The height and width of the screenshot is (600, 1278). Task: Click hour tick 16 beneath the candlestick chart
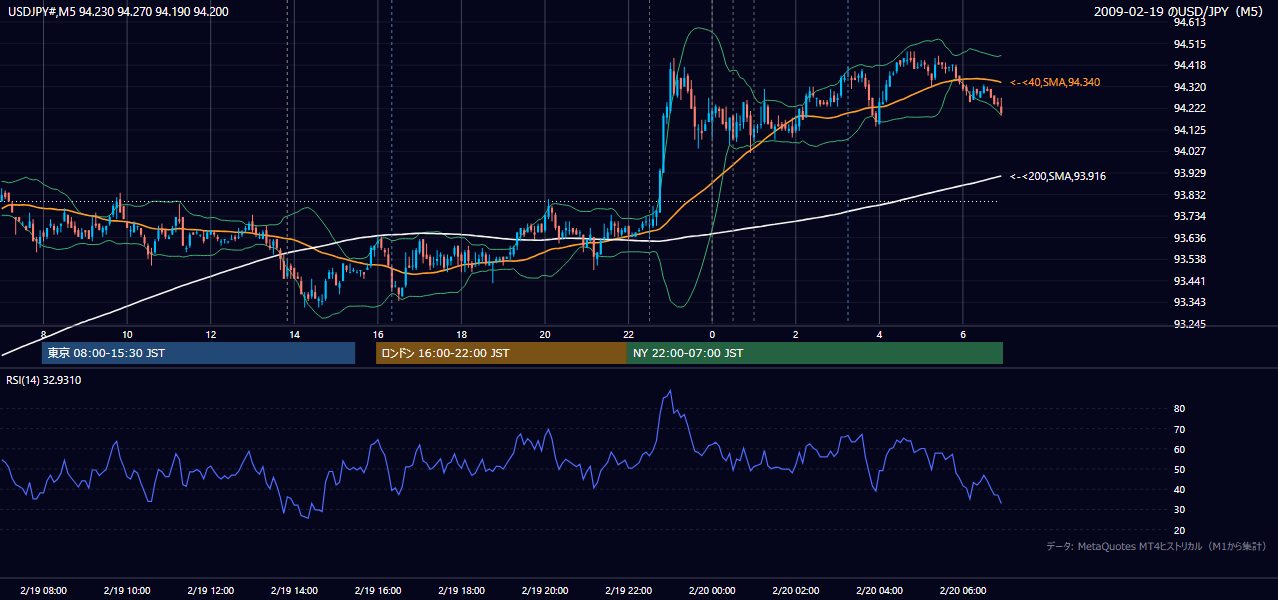click(377, 334)
